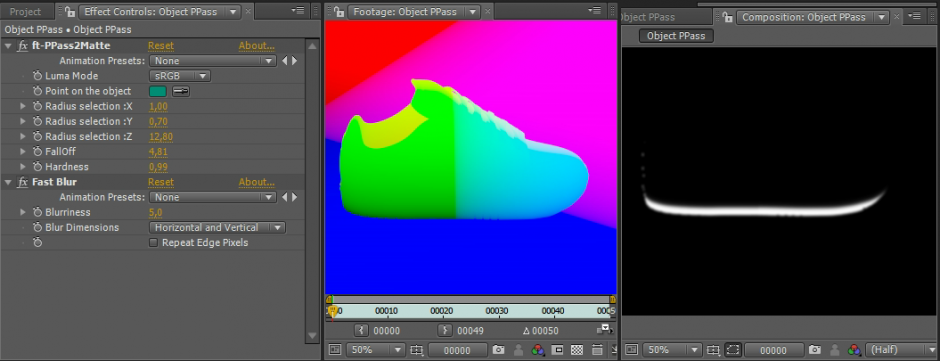The width and height of the screenshot is (940, 361).
Task: Expand the Radius selection :Y property
Action: [x=23, y=122]
